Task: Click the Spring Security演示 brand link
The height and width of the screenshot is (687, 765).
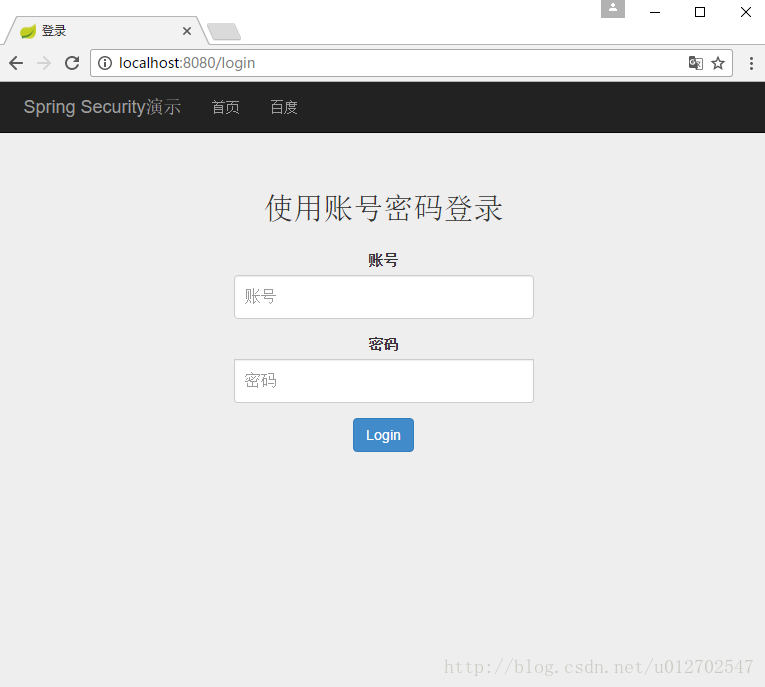Action: (102, 107)
